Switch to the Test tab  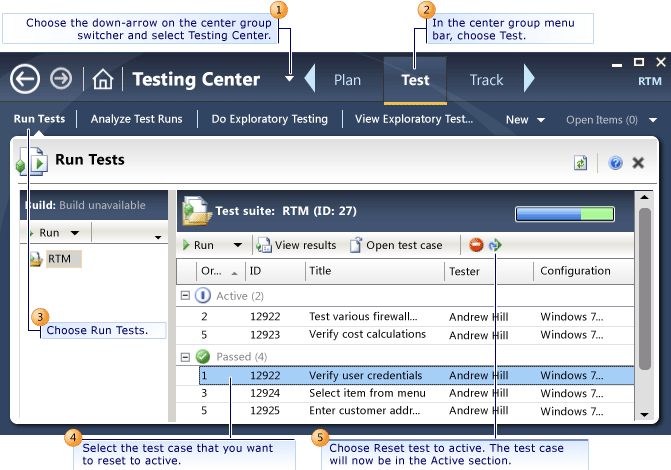tap(415, 80)
